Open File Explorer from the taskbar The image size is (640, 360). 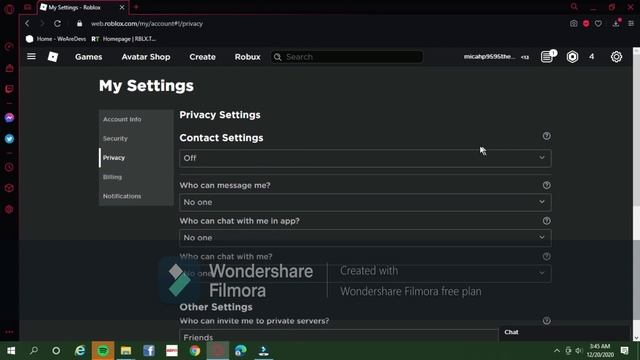[x=126, y=350]
